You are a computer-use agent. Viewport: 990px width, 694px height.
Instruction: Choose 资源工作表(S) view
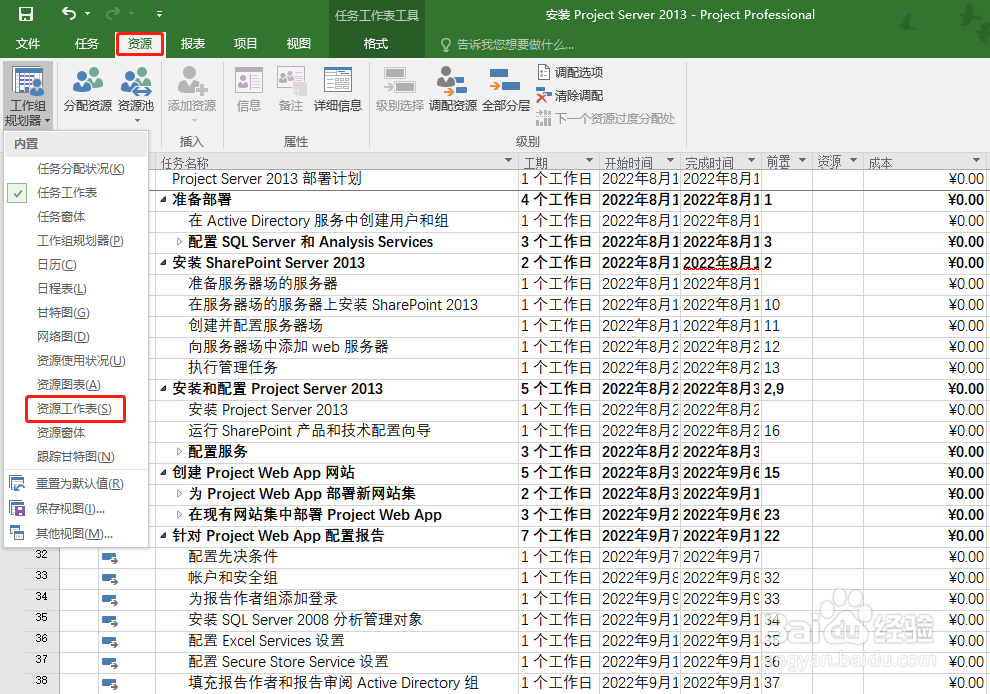[76, 409]
